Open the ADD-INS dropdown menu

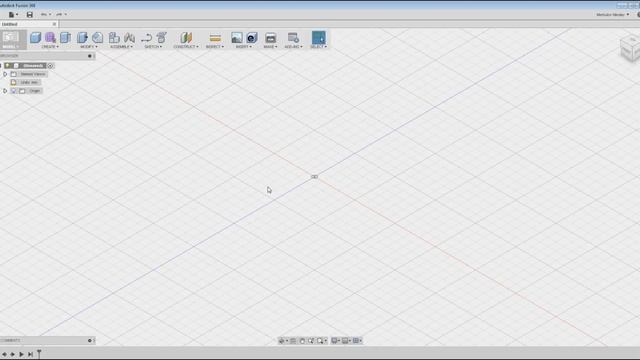293,47
